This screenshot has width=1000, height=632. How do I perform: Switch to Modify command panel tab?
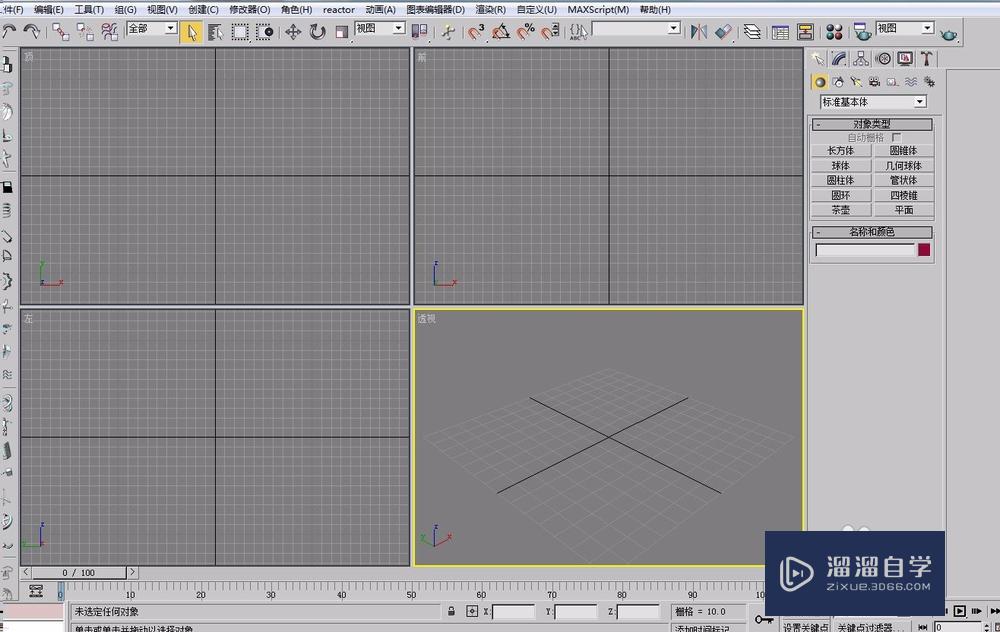[839, 59]
